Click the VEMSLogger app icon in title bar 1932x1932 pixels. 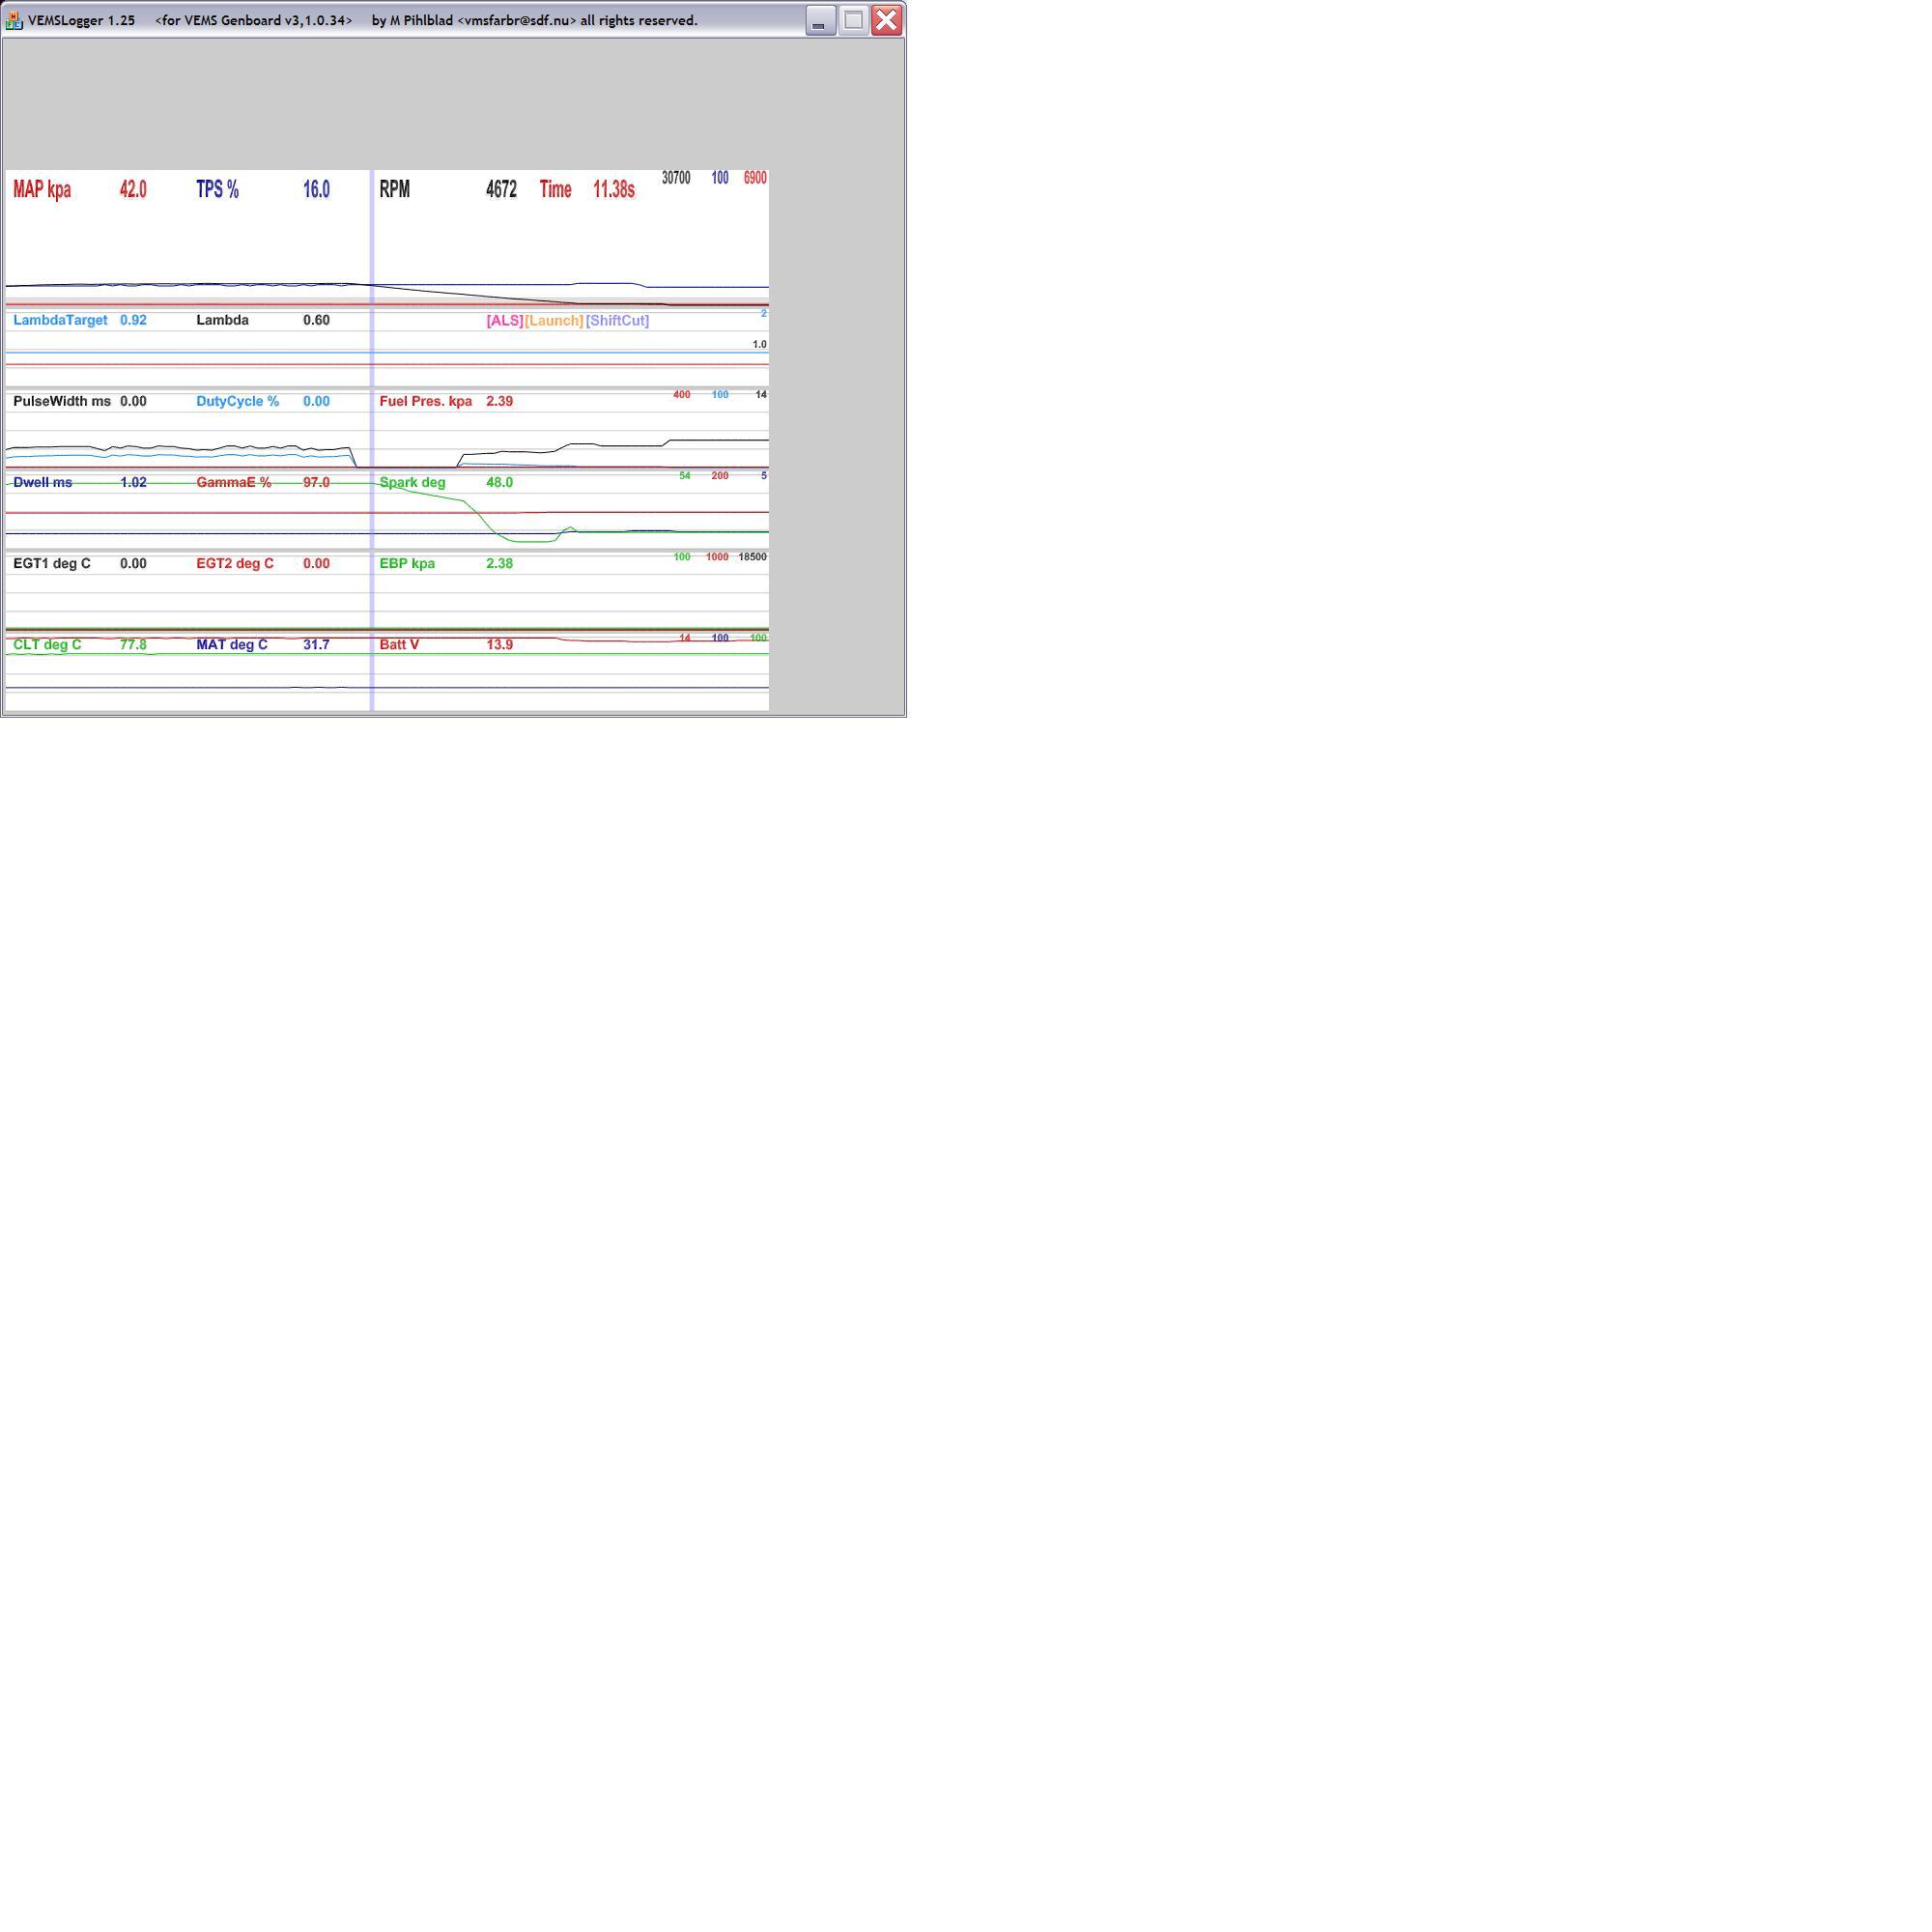[14, 20]
